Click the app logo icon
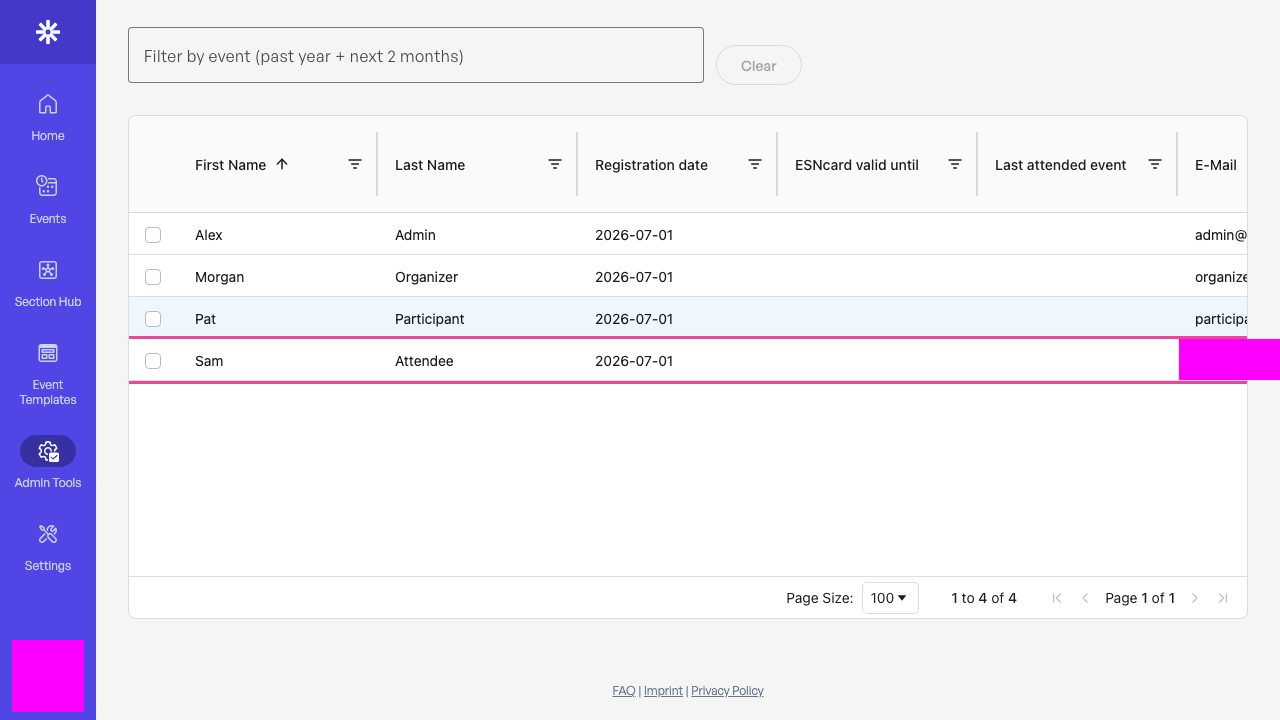 coord(48,32)
